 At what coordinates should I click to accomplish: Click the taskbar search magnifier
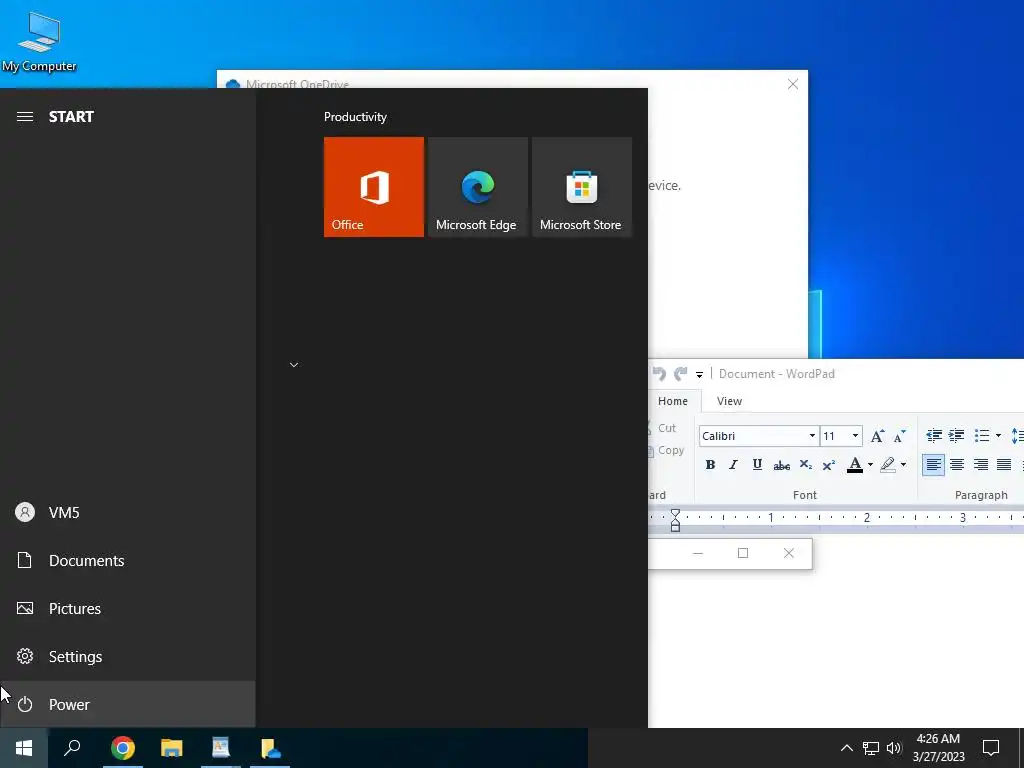tap(72, 748)
